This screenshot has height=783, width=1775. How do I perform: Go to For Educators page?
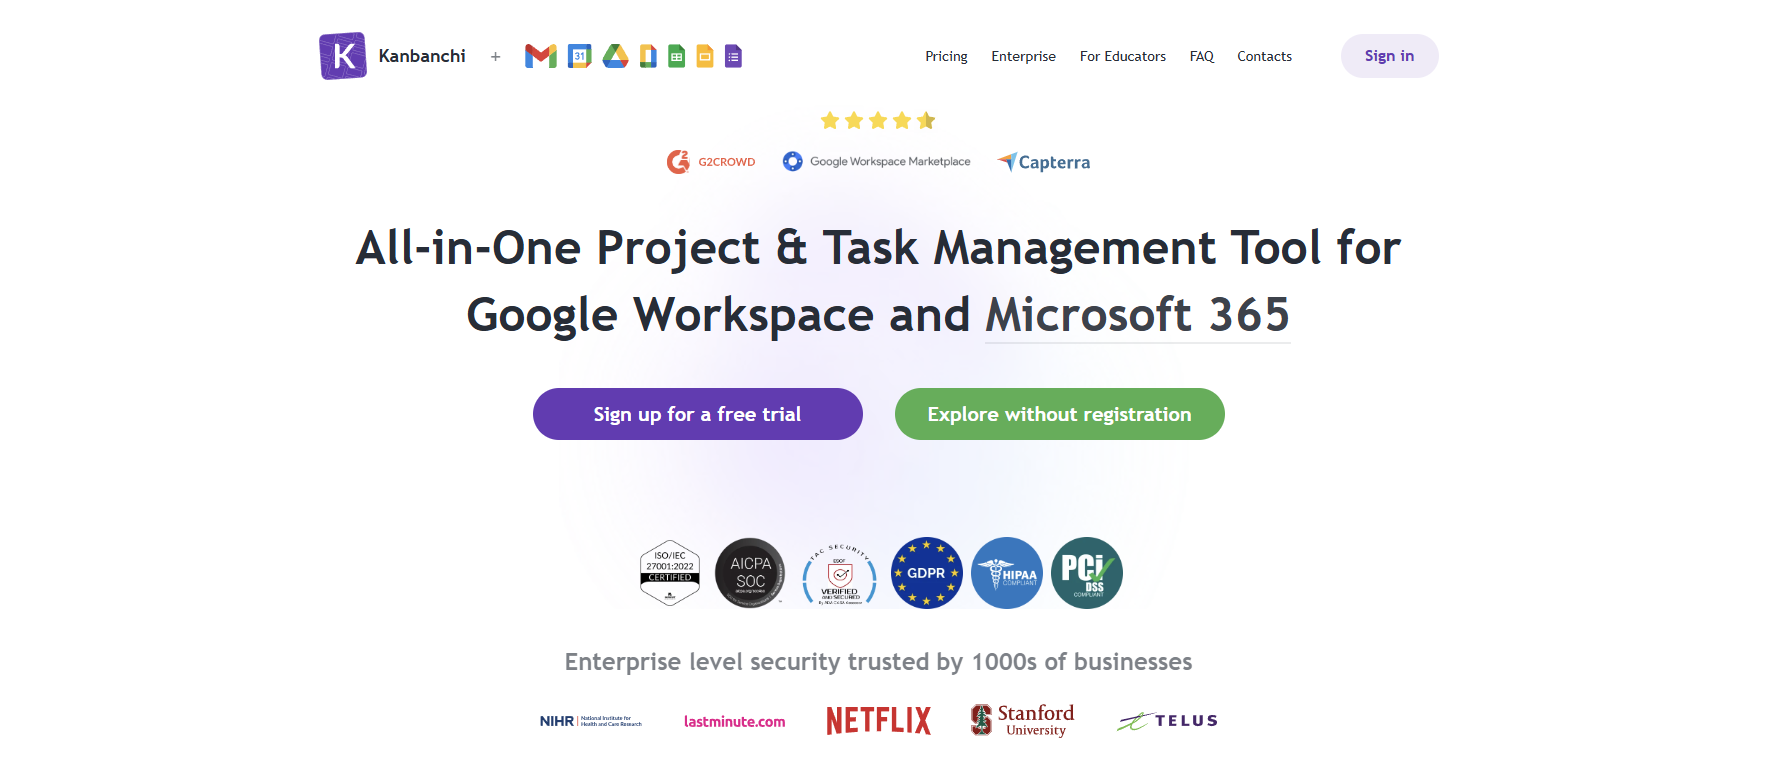[x=1122, y=56]
